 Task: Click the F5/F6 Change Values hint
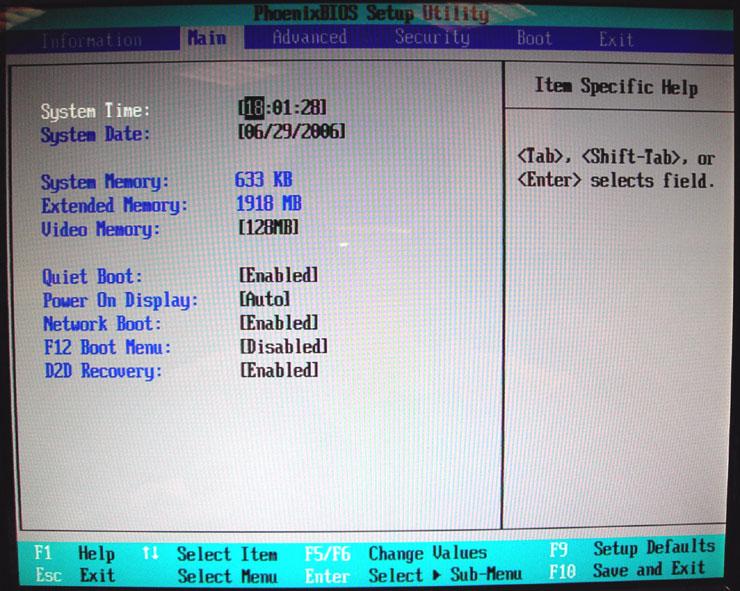(395, 553)
